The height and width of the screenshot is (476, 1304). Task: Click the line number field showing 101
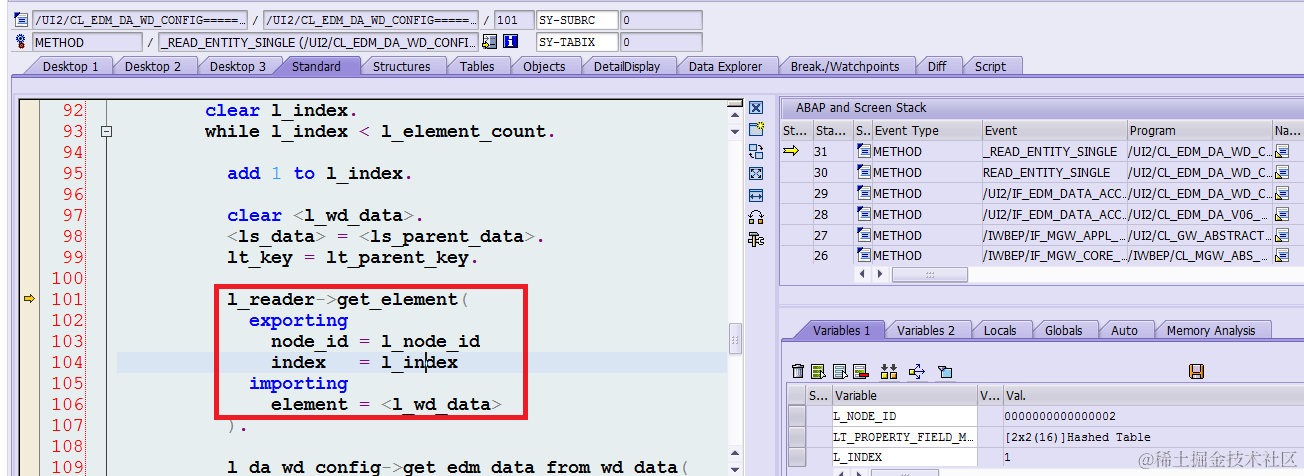(514, 20)
